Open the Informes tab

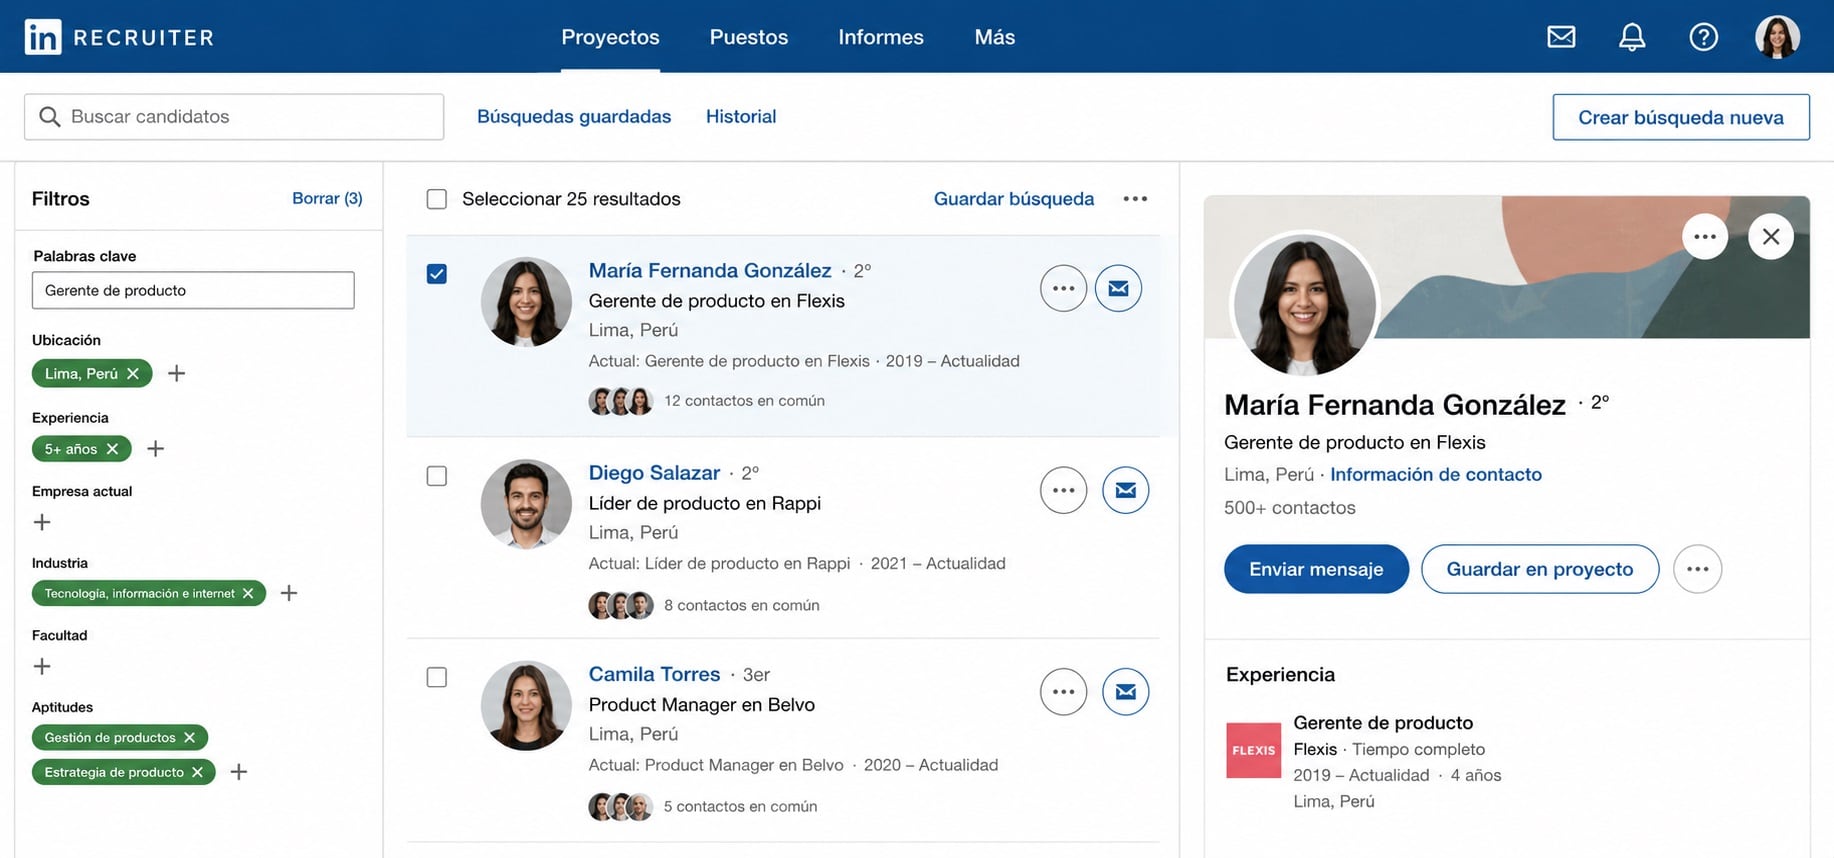[881, 37]
